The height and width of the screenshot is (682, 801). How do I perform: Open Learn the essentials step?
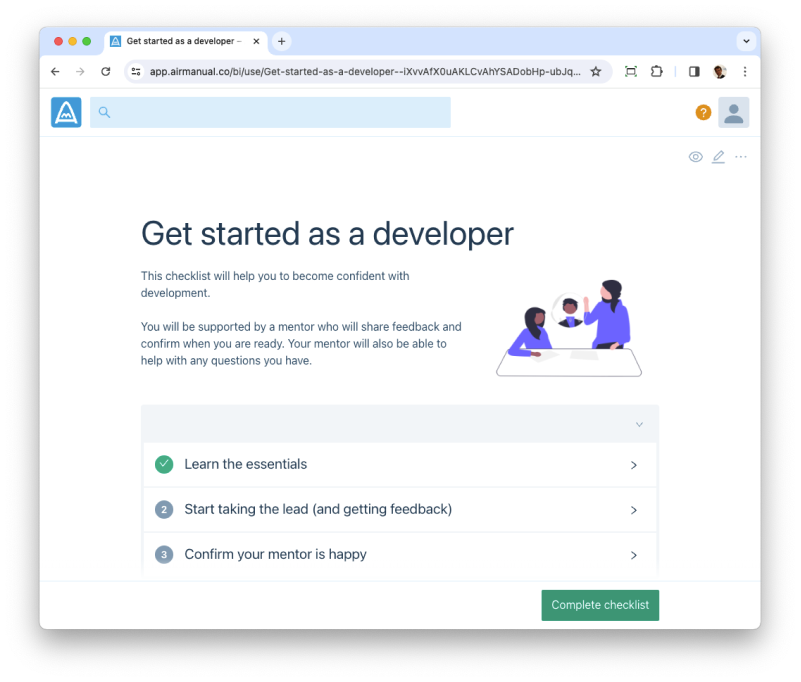pyautogui.click(x=399, y=465)
